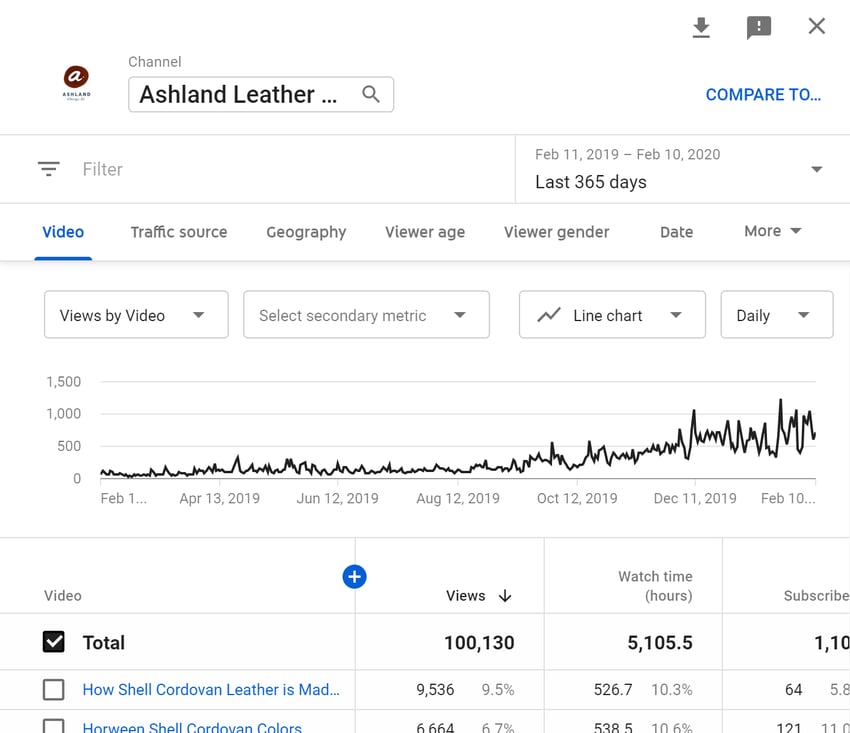The width and height of the screenshot is (850, 733).
Task: Click the Dec 11, 2019 axis label
Action: [x=695, y=498]
